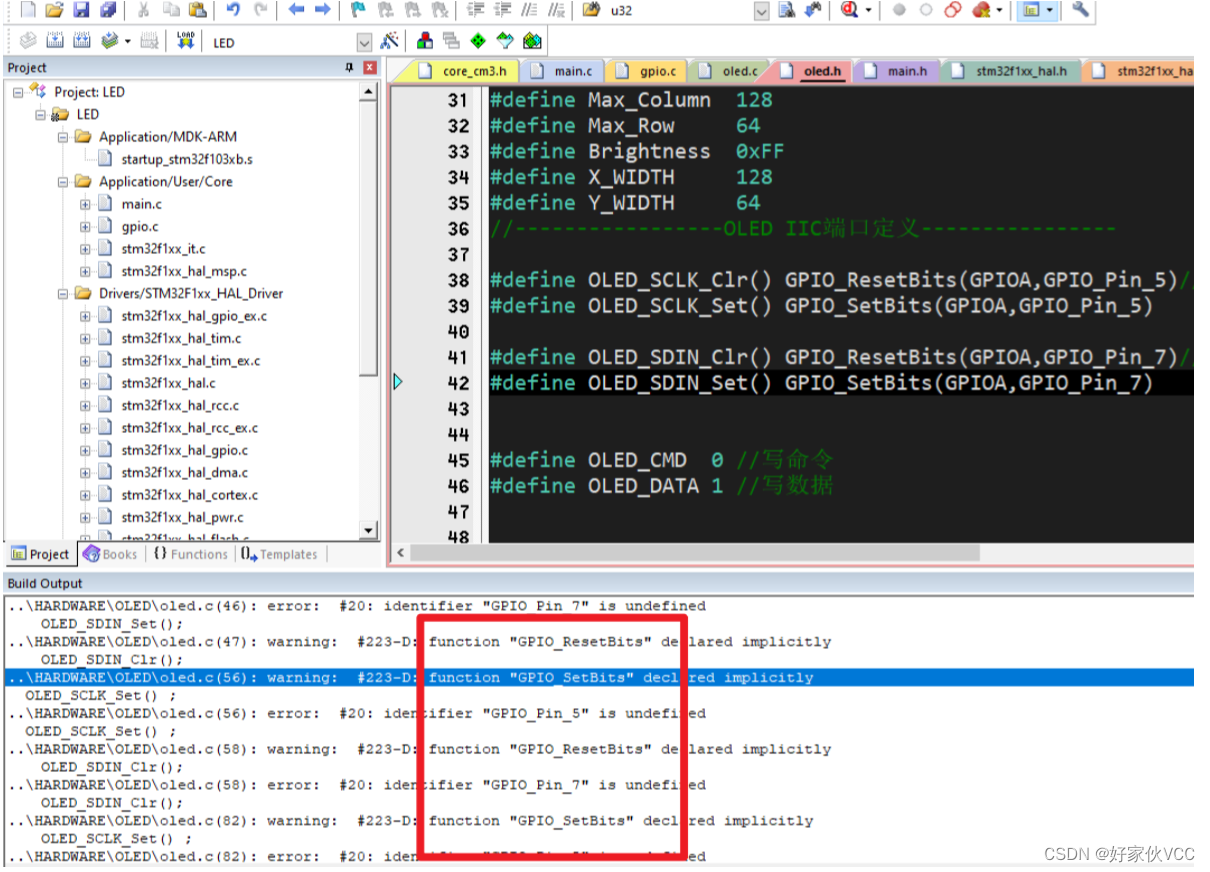Click the Build target icon
Viewport: 1210px width, 872px height.
click(55, 41)
